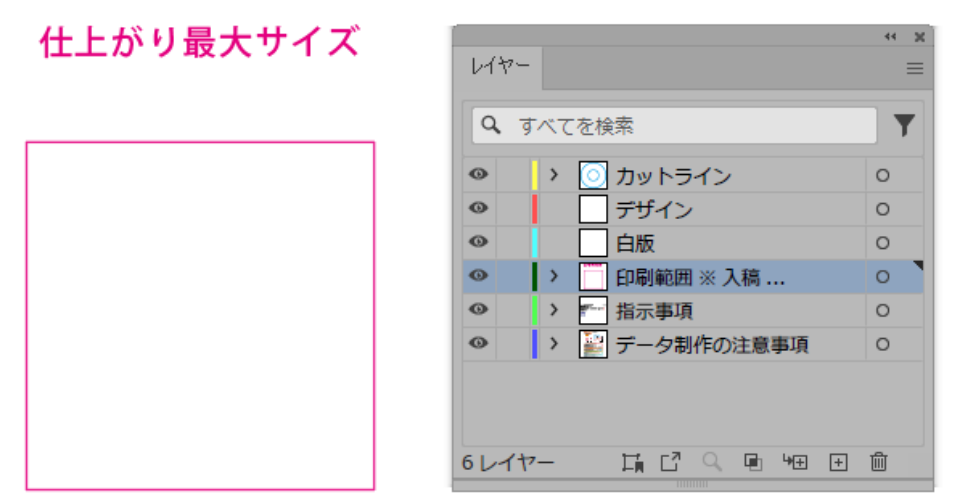
Task: Click target circle of カットライン layer
Action: [x=882, y=176]
